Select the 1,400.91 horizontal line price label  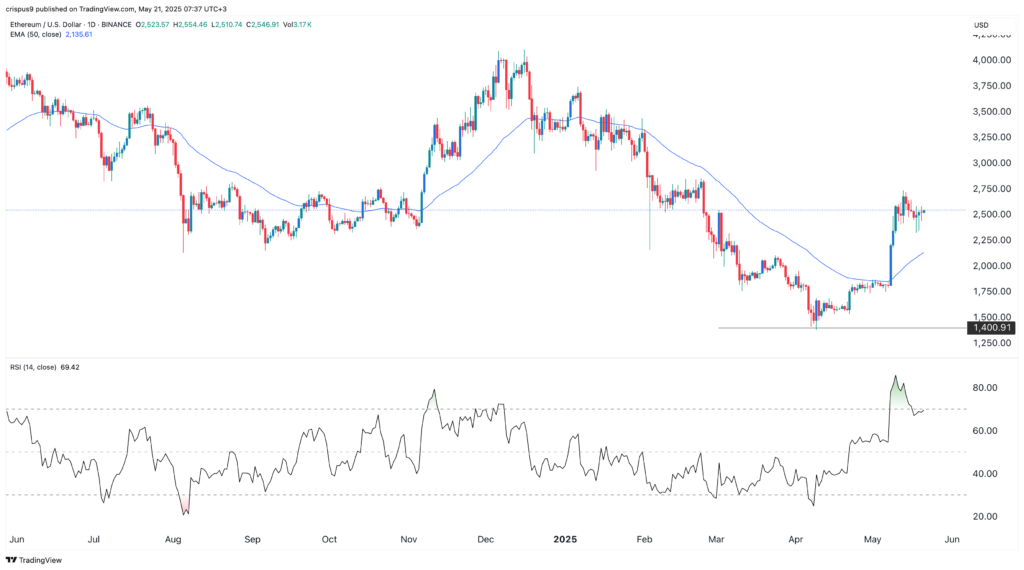click(x=990, y=328)
